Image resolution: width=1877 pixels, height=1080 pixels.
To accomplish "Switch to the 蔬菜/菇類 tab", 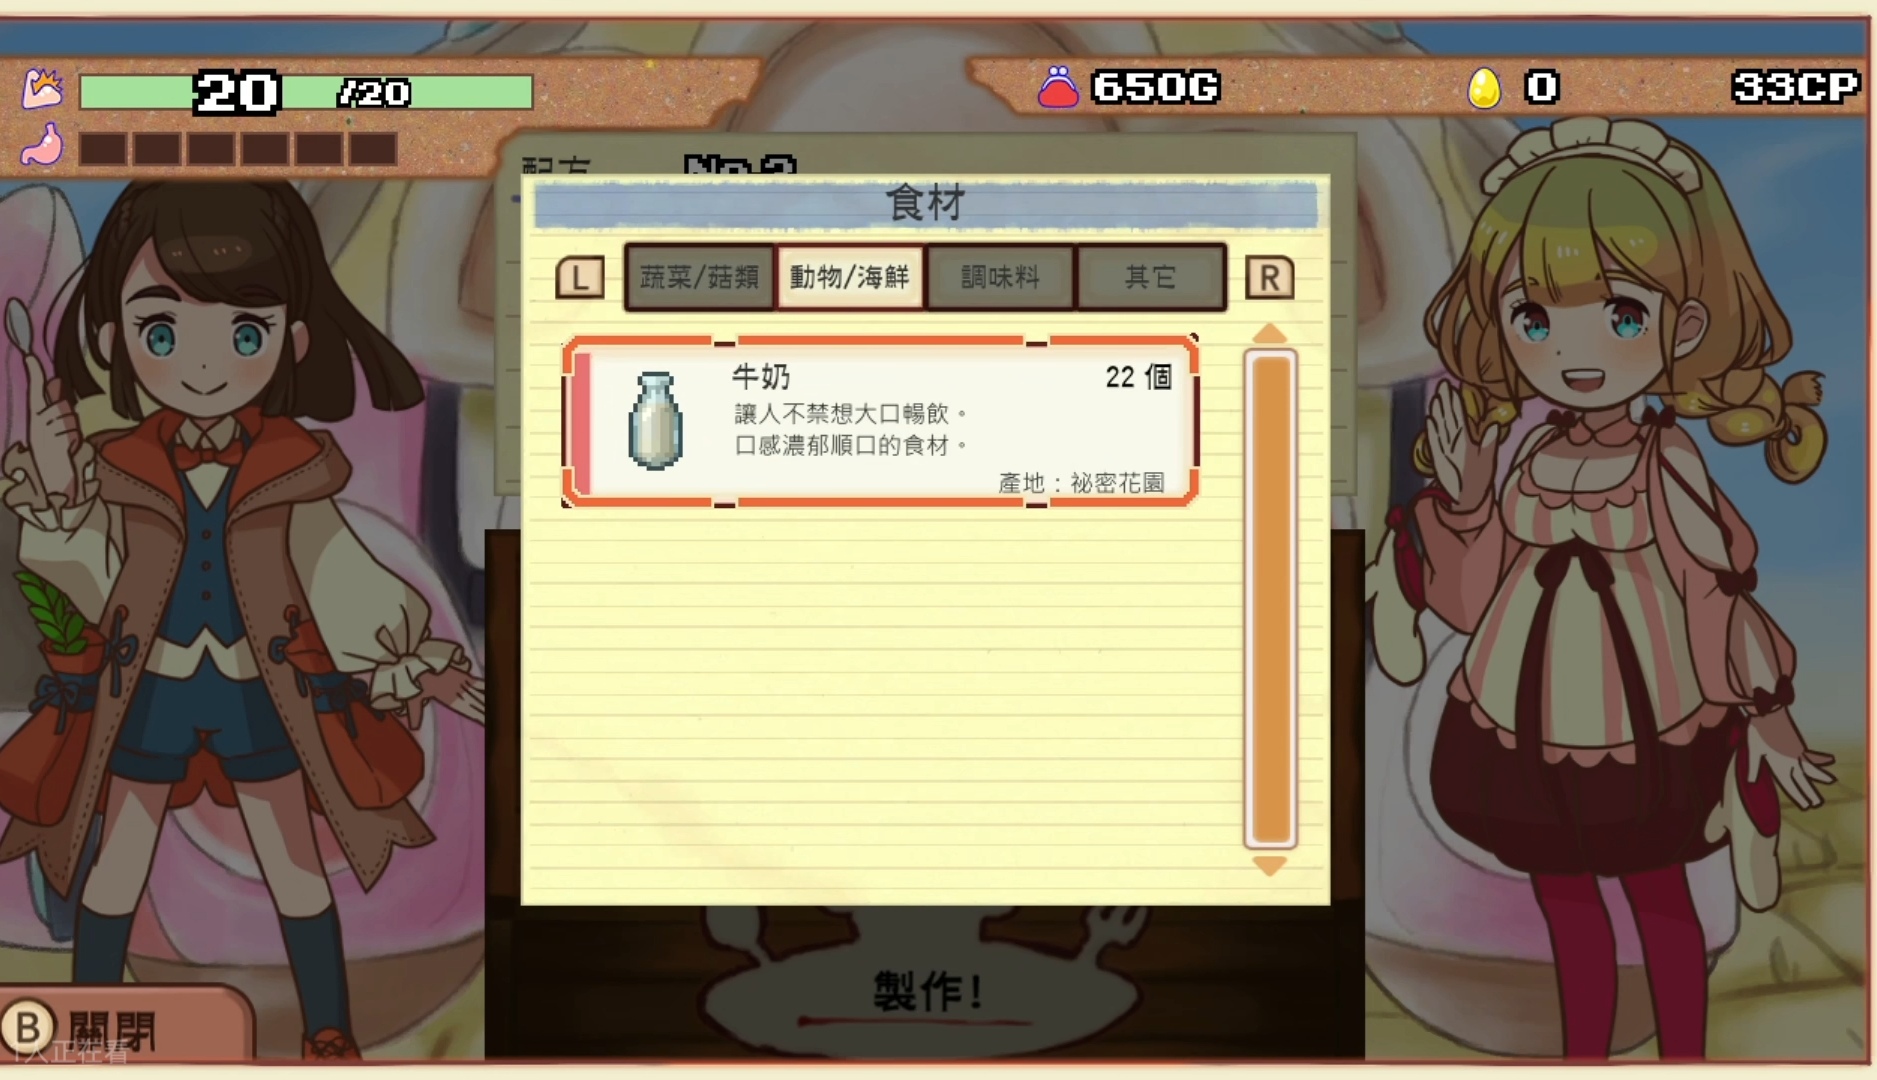I will click(700, 277).
